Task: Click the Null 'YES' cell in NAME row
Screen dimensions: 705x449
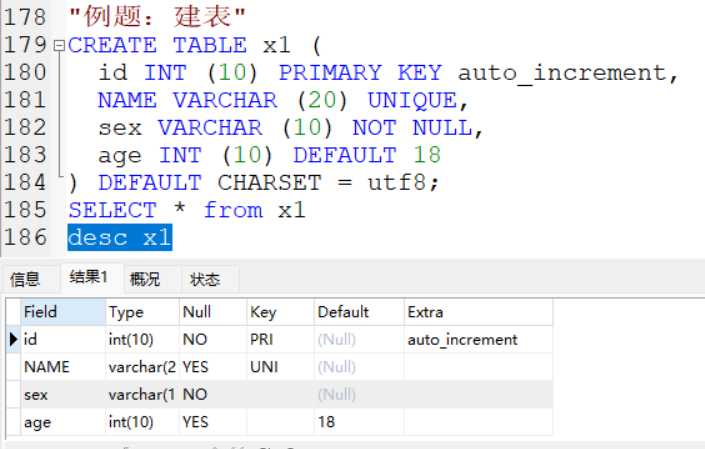Action: coord(213,367)
